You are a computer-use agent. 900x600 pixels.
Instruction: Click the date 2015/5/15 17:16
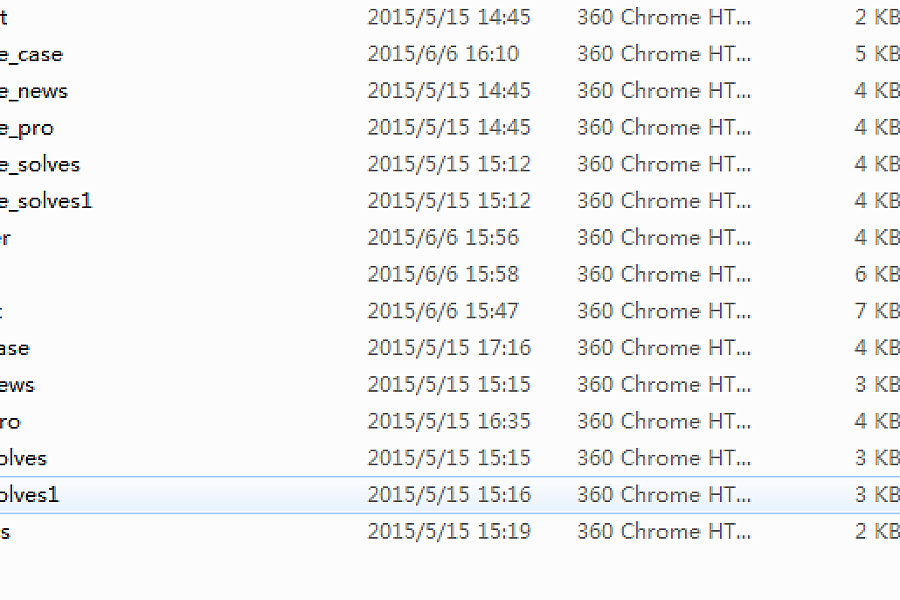[x=449, y=348]
